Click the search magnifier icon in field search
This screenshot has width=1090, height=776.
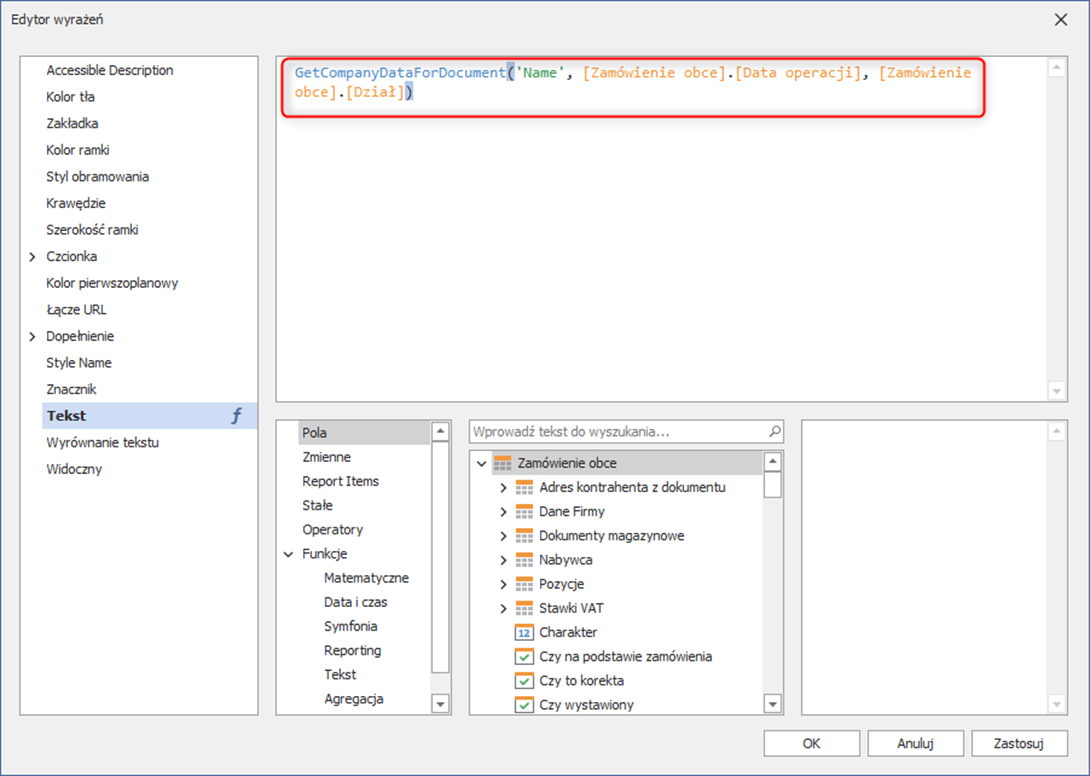click(774, 432)
